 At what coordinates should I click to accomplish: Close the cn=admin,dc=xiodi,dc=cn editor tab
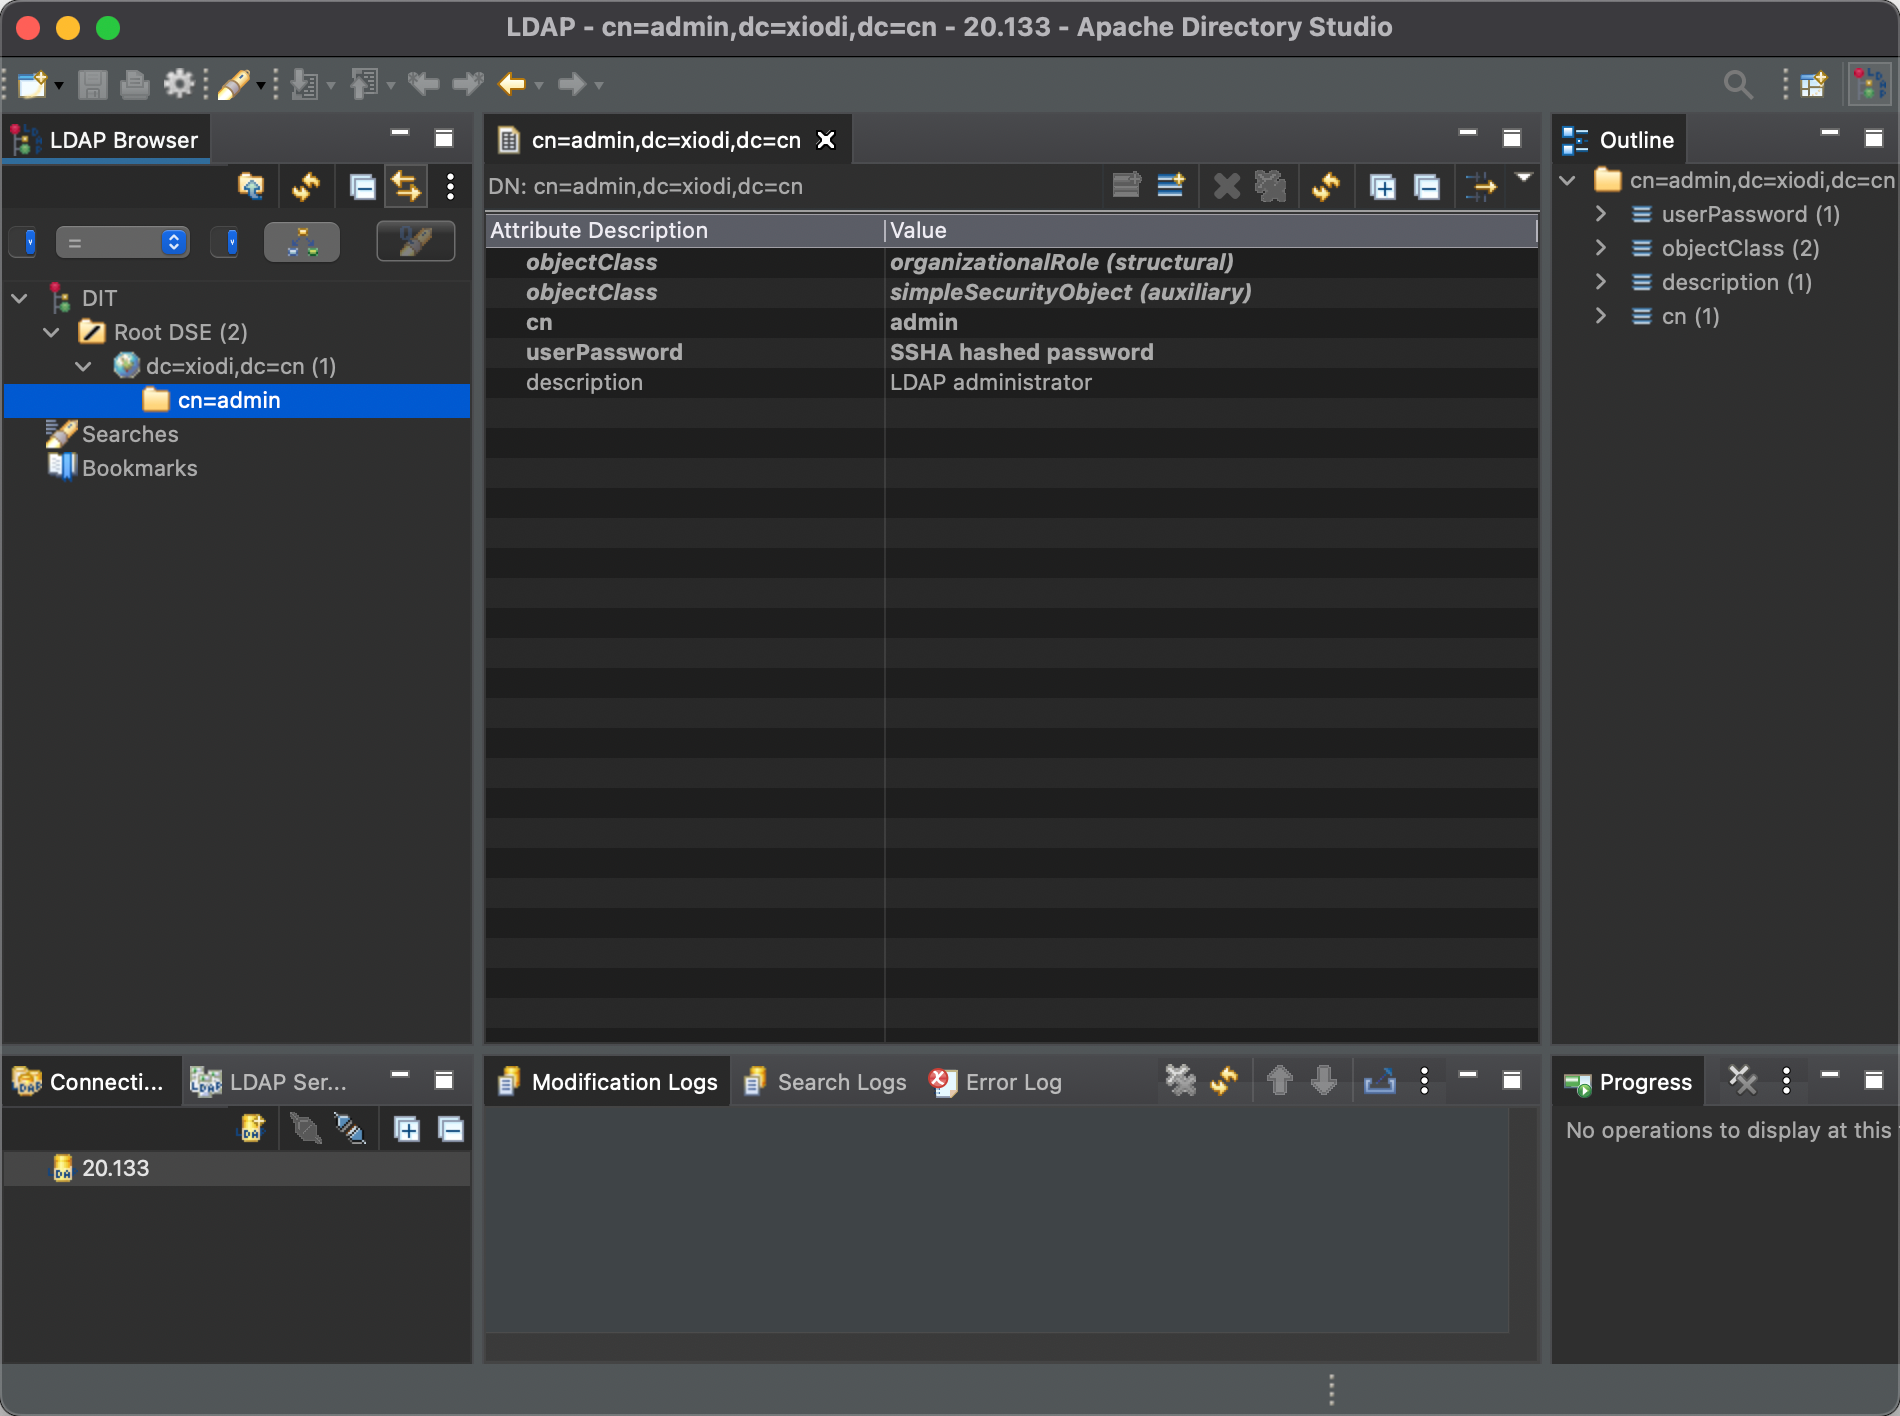tap(826, 140)
